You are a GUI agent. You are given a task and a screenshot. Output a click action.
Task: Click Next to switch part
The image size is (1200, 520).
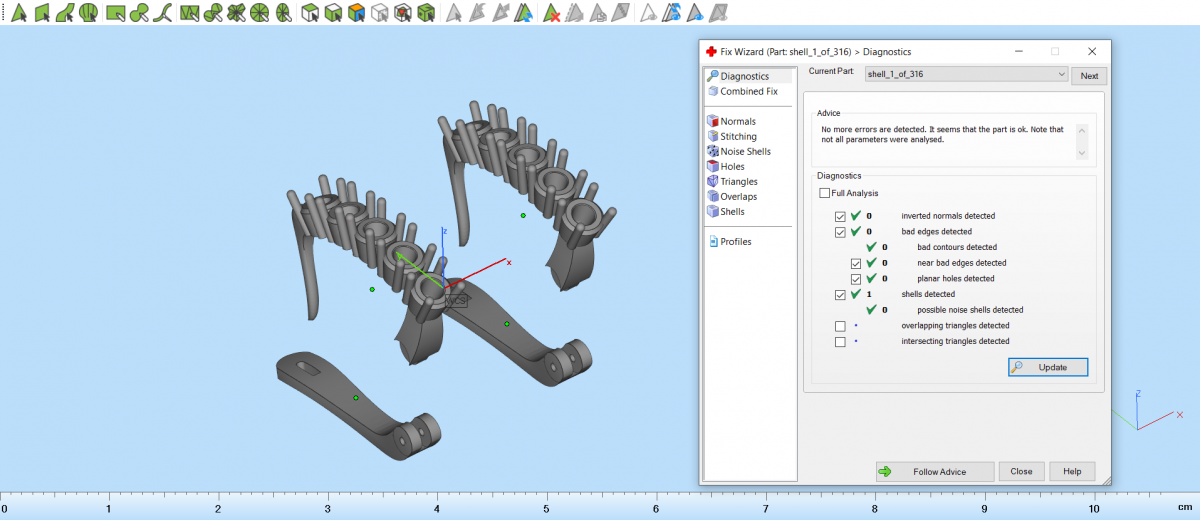[x=1089, y=76]
